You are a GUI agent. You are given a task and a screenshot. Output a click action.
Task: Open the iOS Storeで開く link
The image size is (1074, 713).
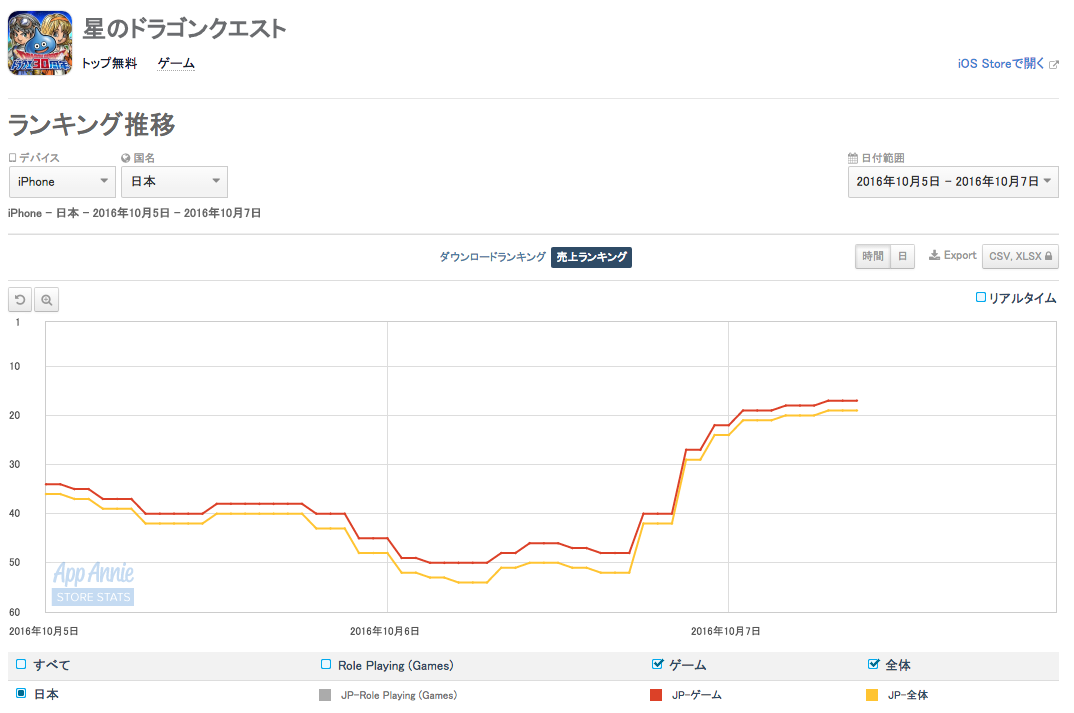click(1000, 64)
